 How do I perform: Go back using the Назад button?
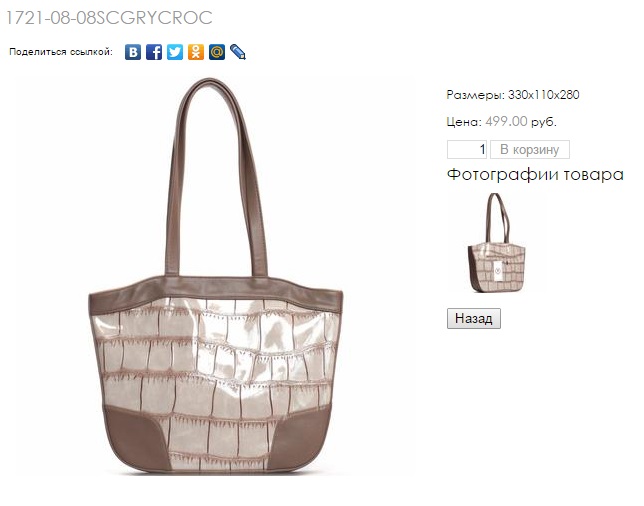tap(474, 318)
